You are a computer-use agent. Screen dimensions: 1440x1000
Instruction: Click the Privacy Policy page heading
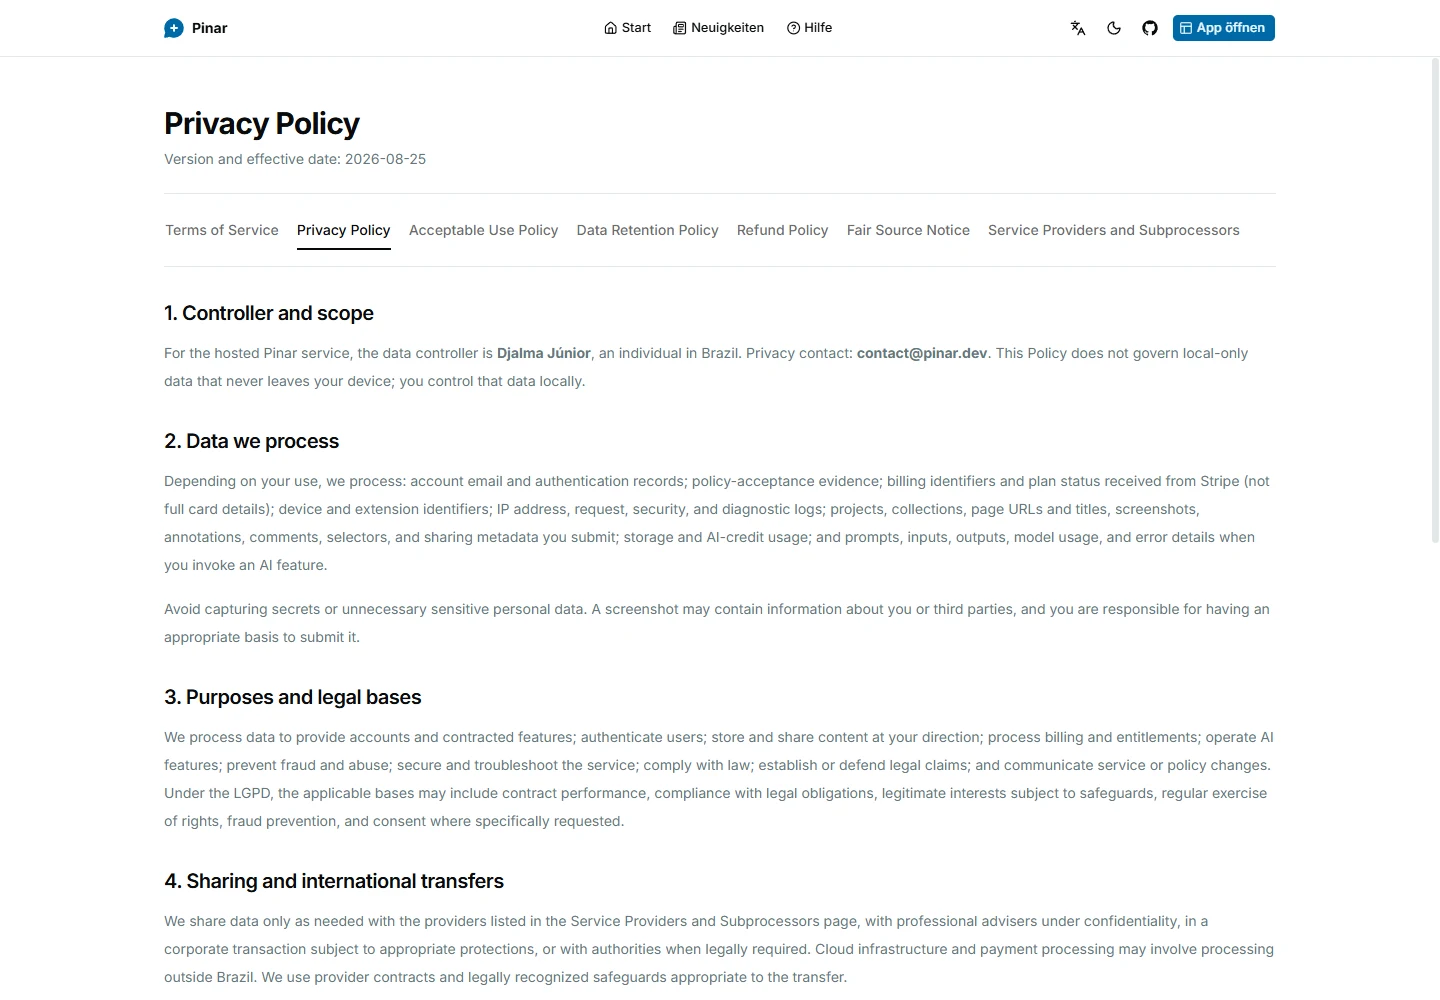tap(262, 124)
